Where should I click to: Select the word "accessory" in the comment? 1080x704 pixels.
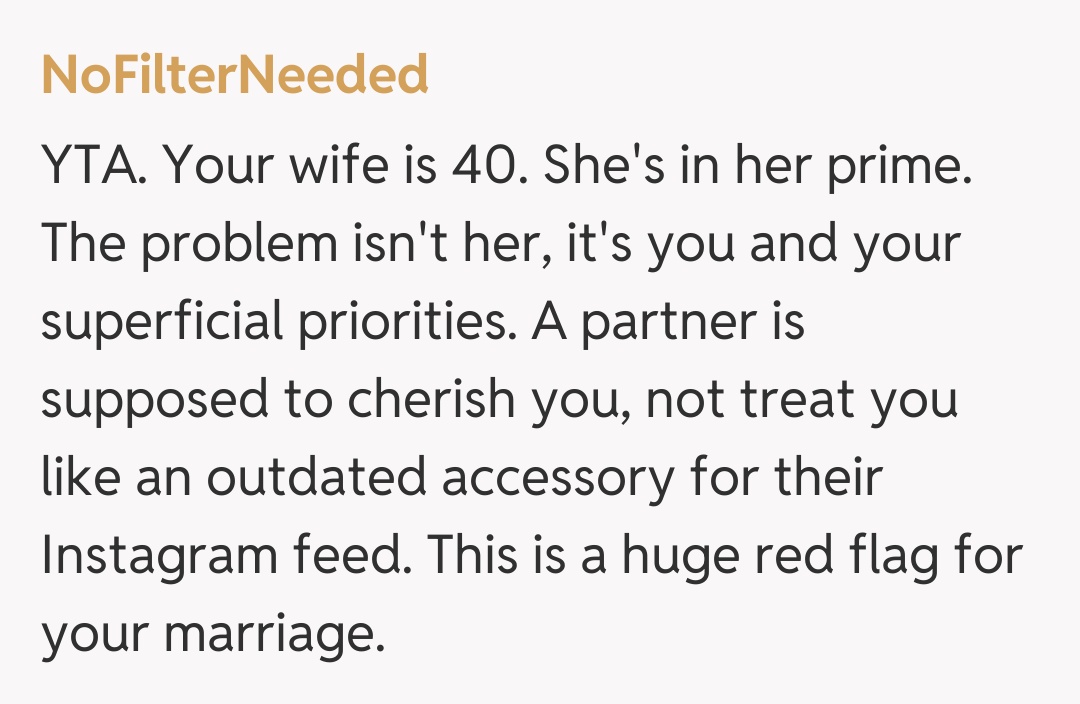click(x=560, y=479)
